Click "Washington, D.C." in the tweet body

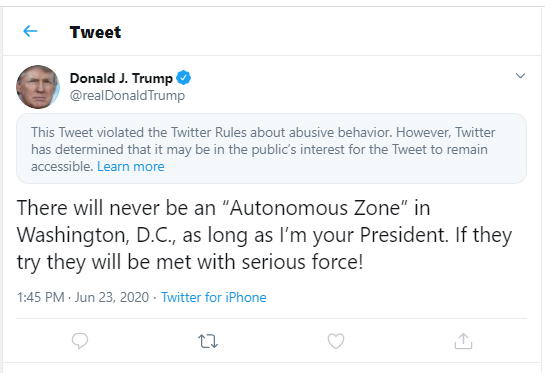[x=97, y=235]
